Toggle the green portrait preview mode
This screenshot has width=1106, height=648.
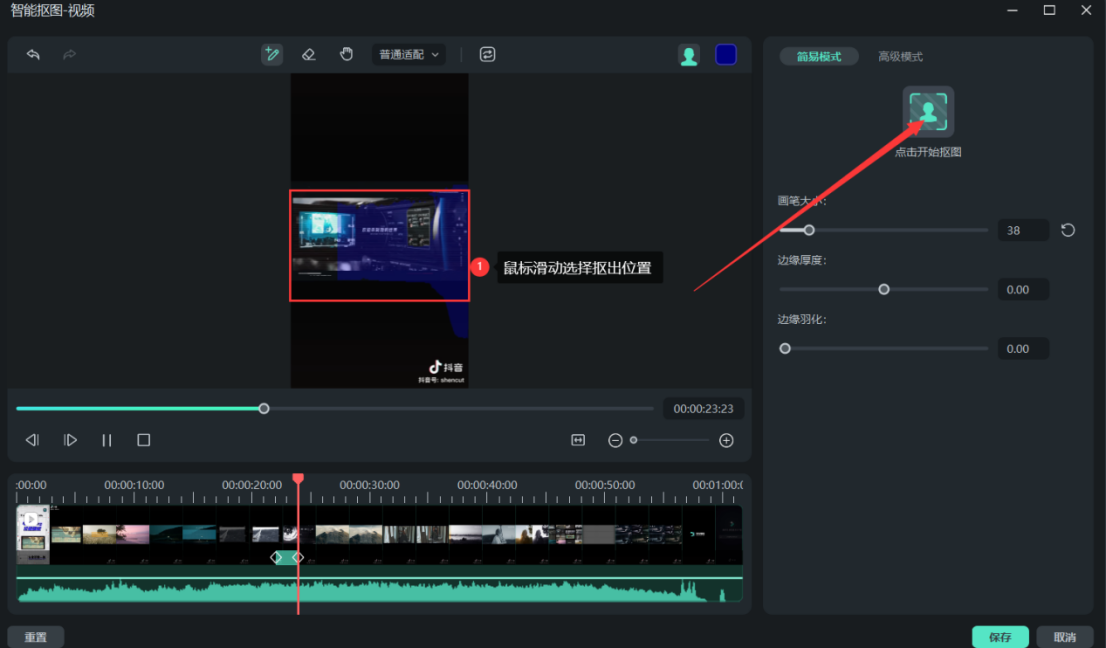(x=689, y=56)
